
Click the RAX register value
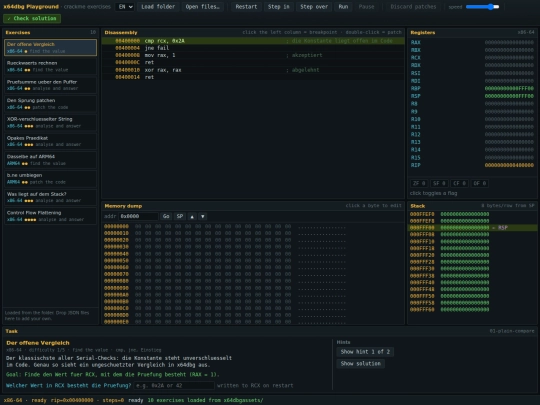509,42
